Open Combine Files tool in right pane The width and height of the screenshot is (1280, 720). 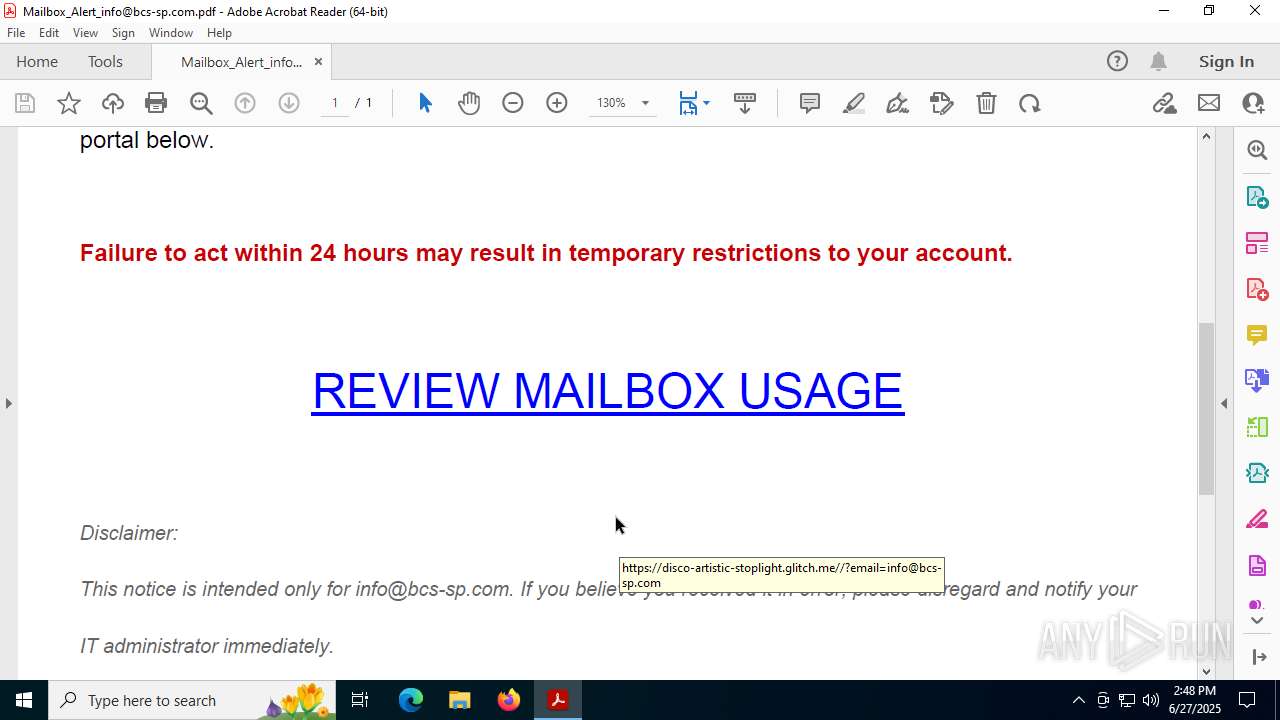[x=1257, y=381]
